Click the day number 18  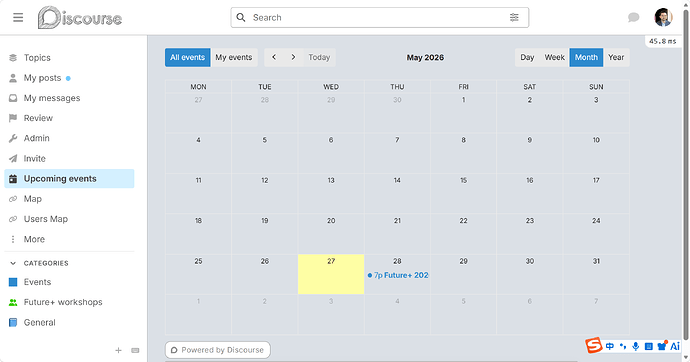(x=198, y=221)
